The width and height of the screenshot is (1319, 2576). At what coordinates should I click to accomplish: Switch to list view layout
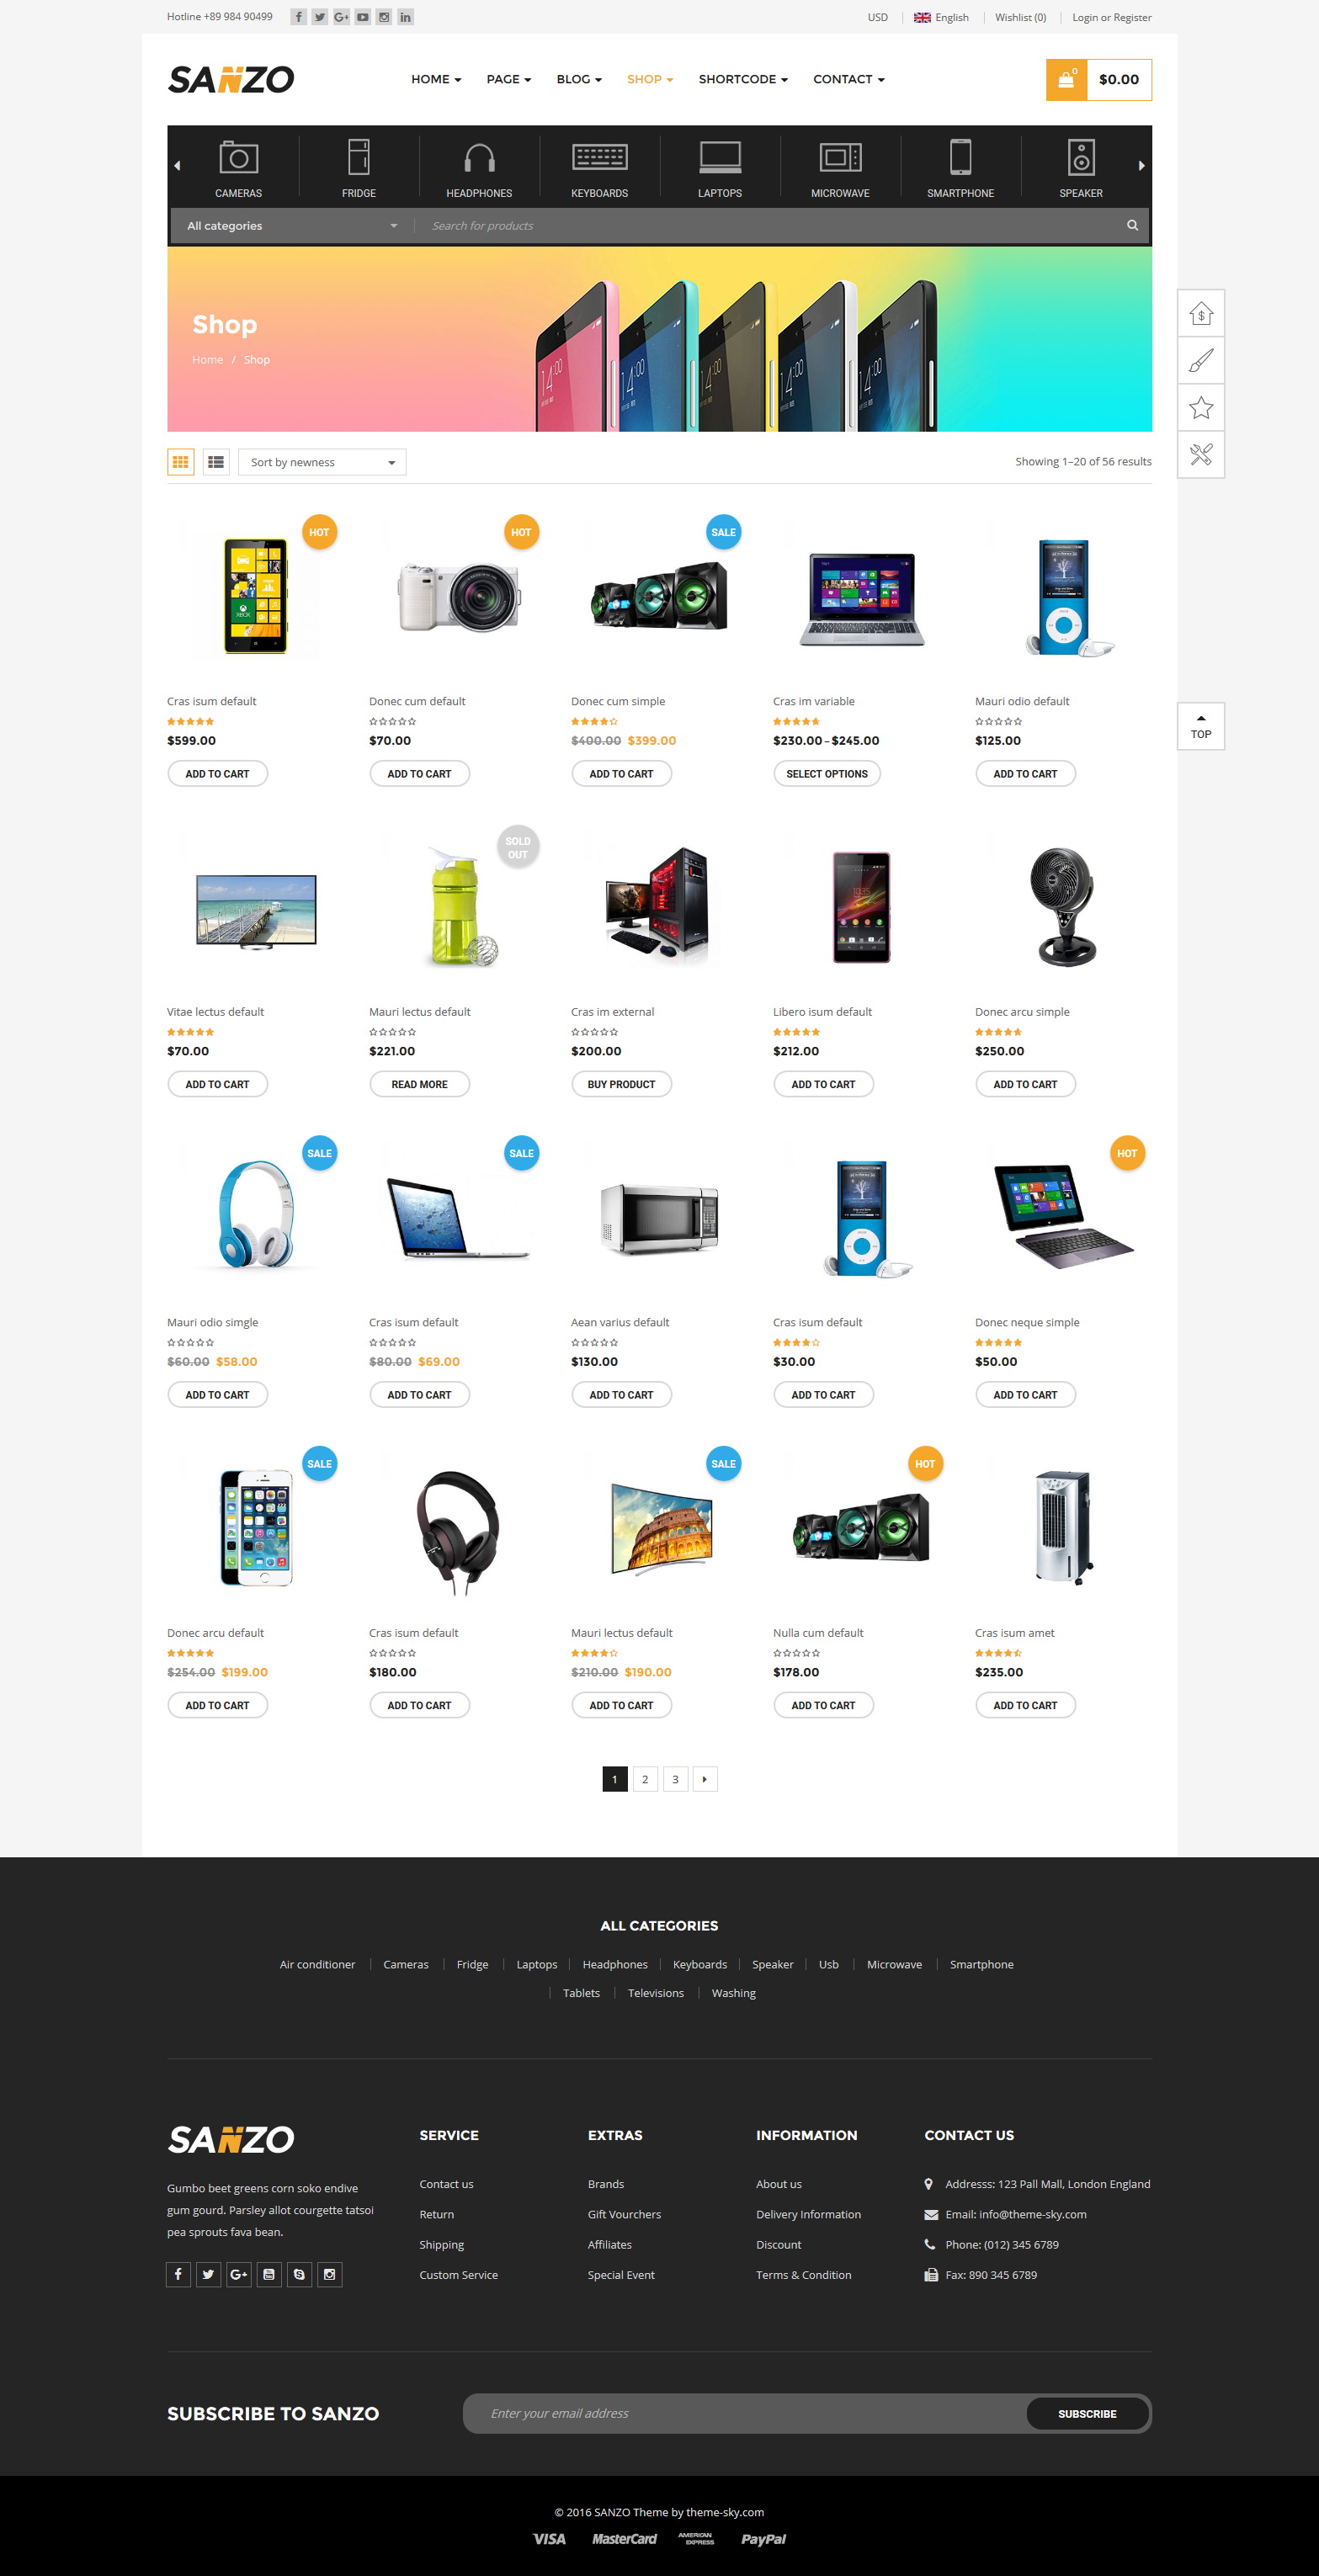[216, 462]
